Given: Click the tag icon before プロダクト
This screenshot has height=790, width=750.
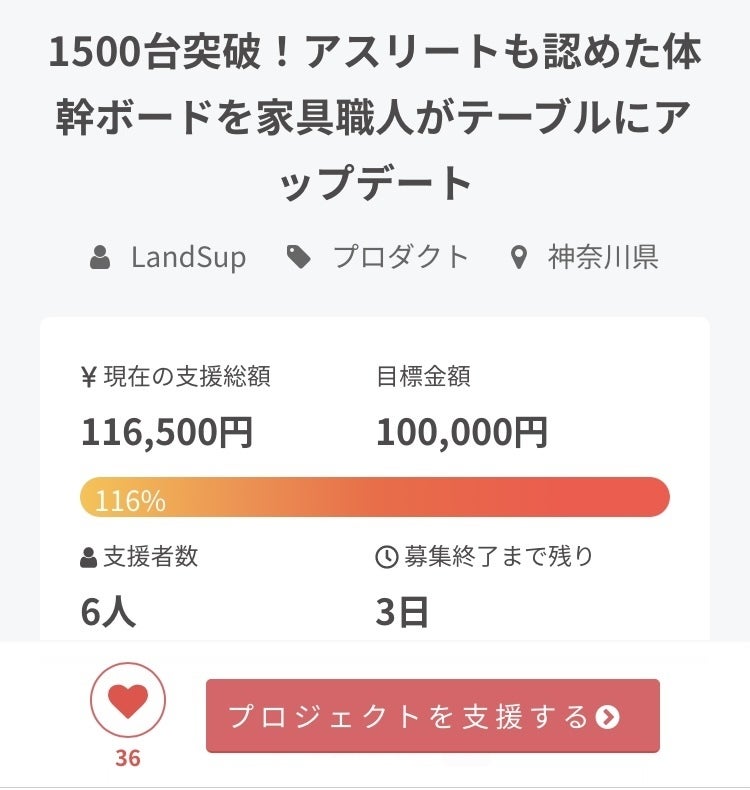Looking at the screenshot, I should coord(298,258).
